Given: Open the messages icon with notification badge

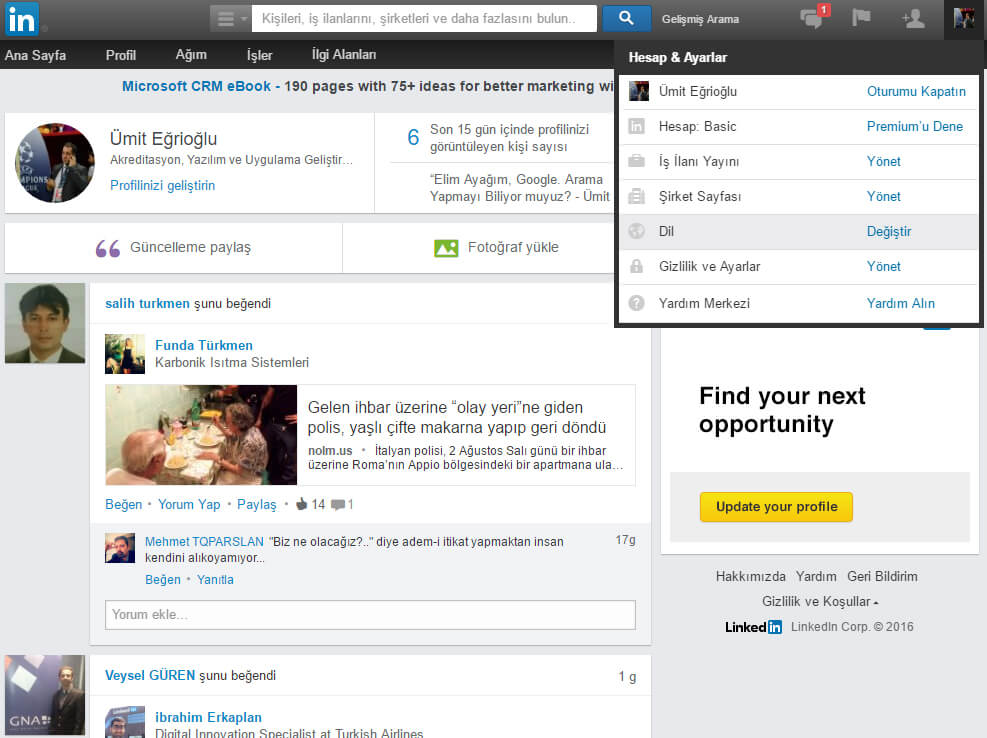Looking at the screenshot, I should tap(814, 18).
